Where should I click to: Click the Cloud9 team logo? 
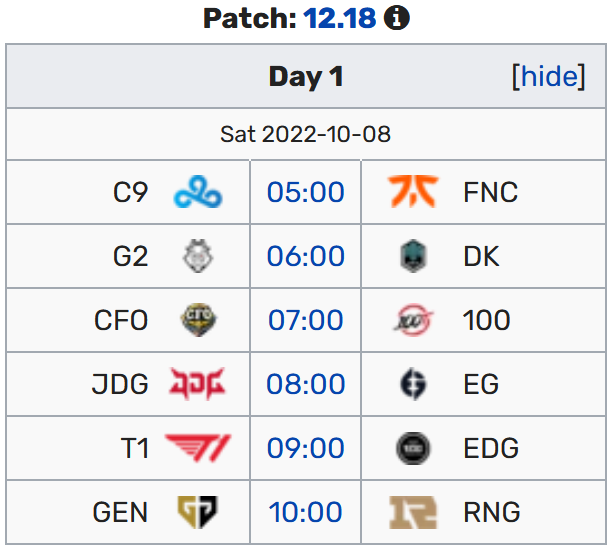click(x=197, y=192)
